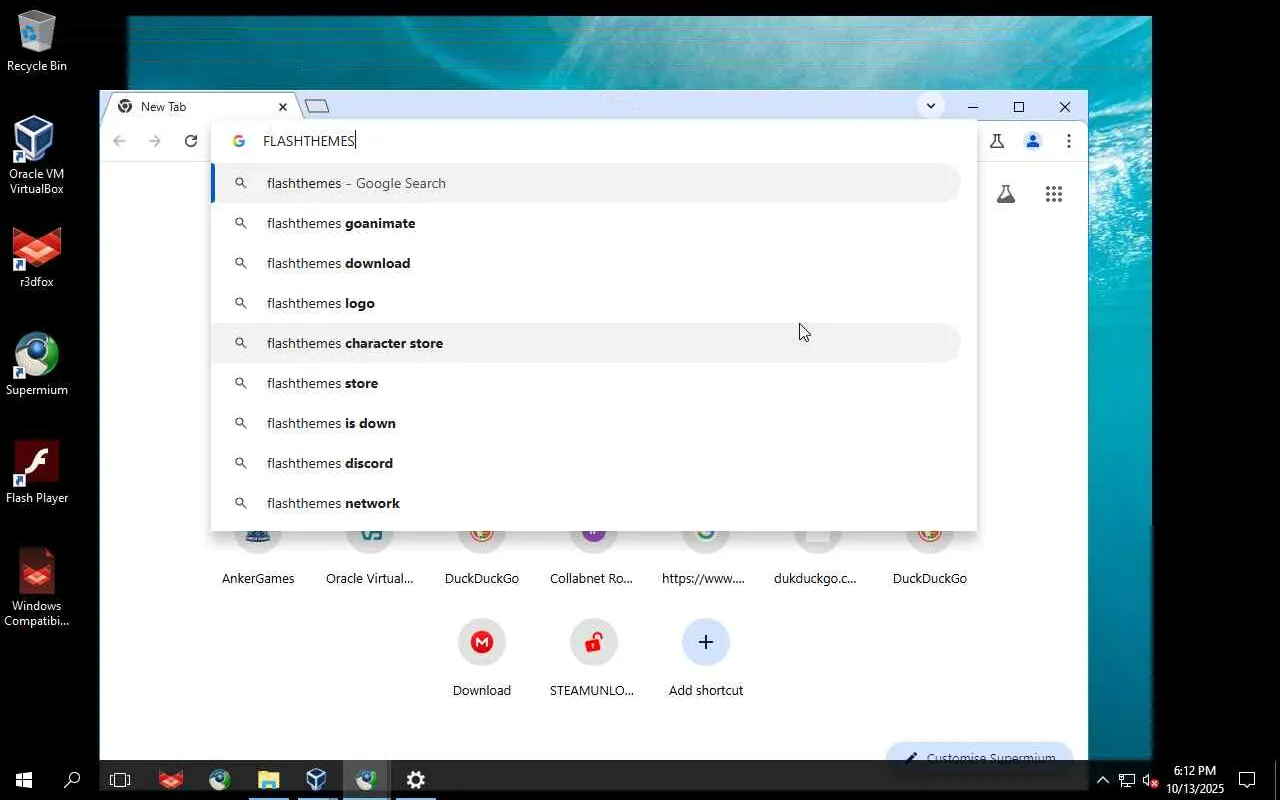Open the profile avatar icon
1280x800 pixels.
(1033, 141)
